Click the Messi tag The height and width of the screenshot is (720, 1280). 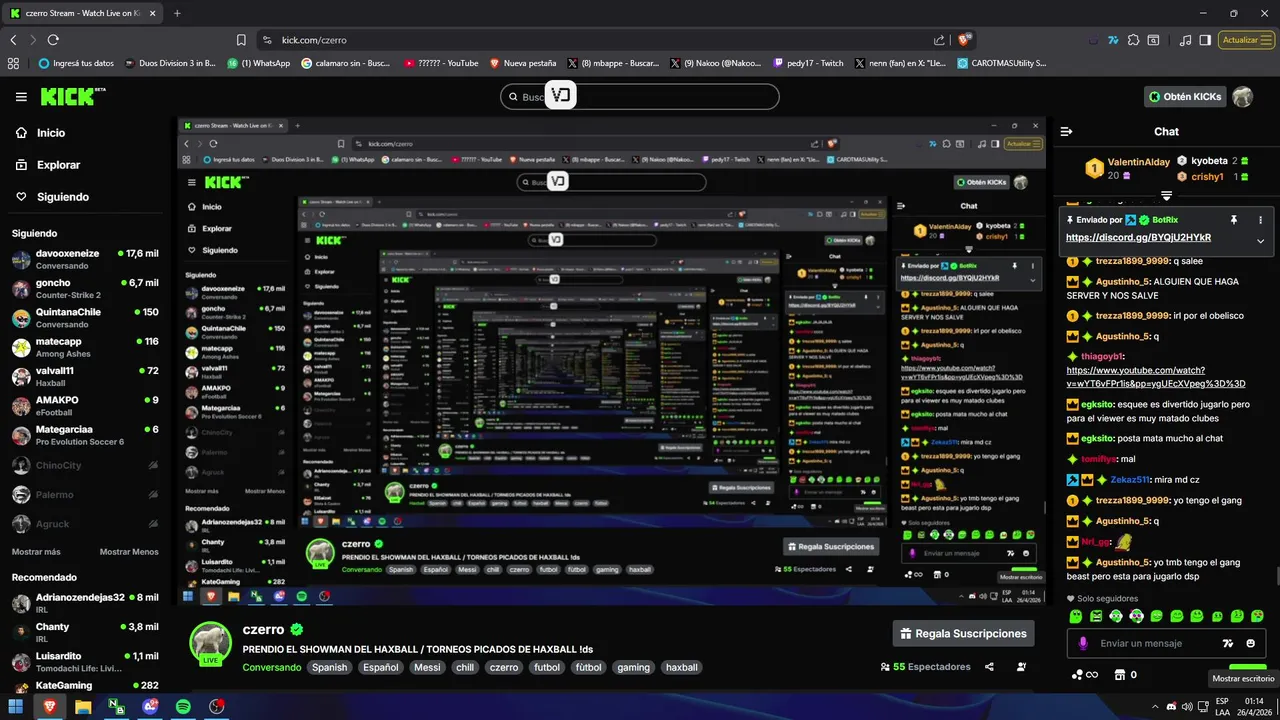[x=427, y=668]
